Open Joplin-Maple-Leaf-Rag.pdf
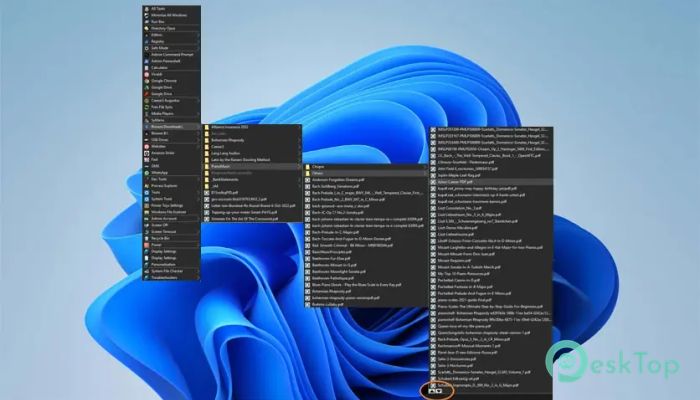Viewport: 700px width, 400px height. coord(491,175)
